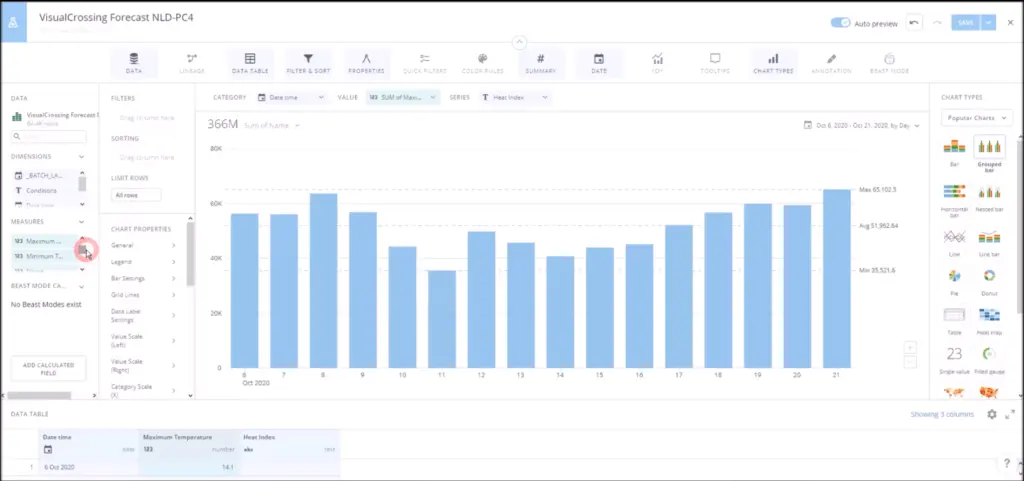1024x481 pixels.
Task: Open the Data Table toolbar panel
Action: [x=250, y=63]
